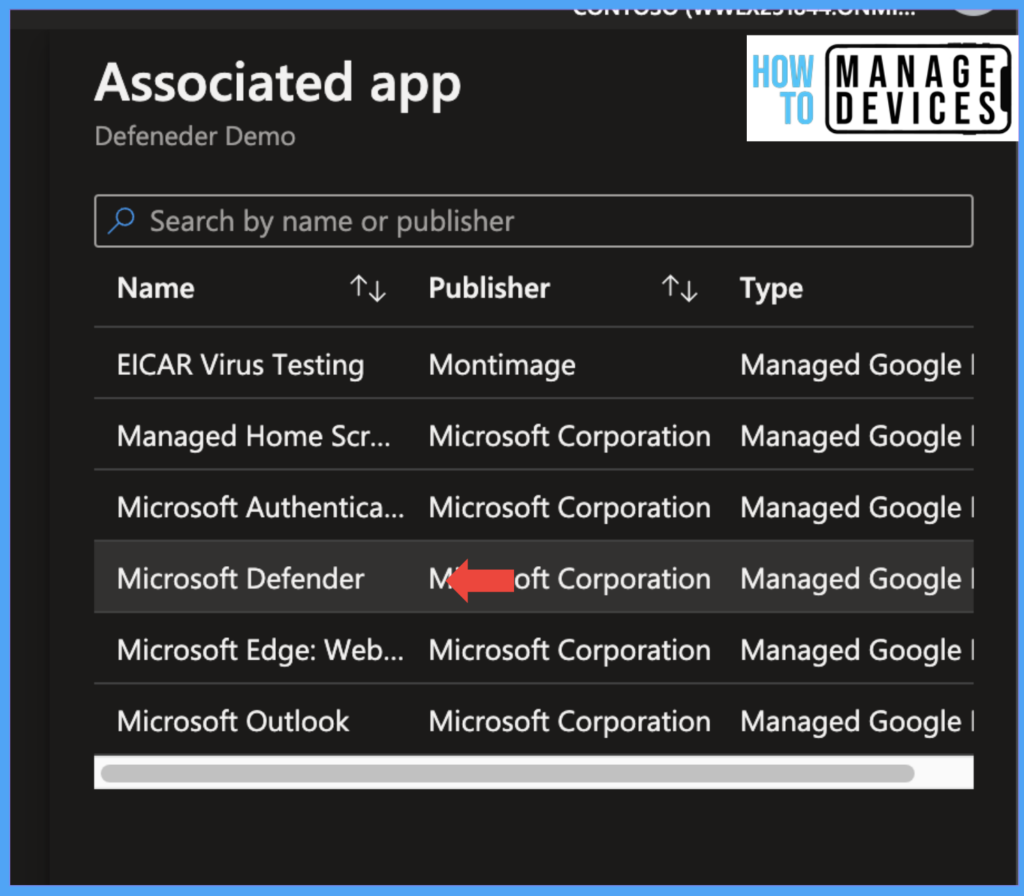
Task: Click Microsoft Corporation in Microsoft Outlook row
Action: point(569,721)
